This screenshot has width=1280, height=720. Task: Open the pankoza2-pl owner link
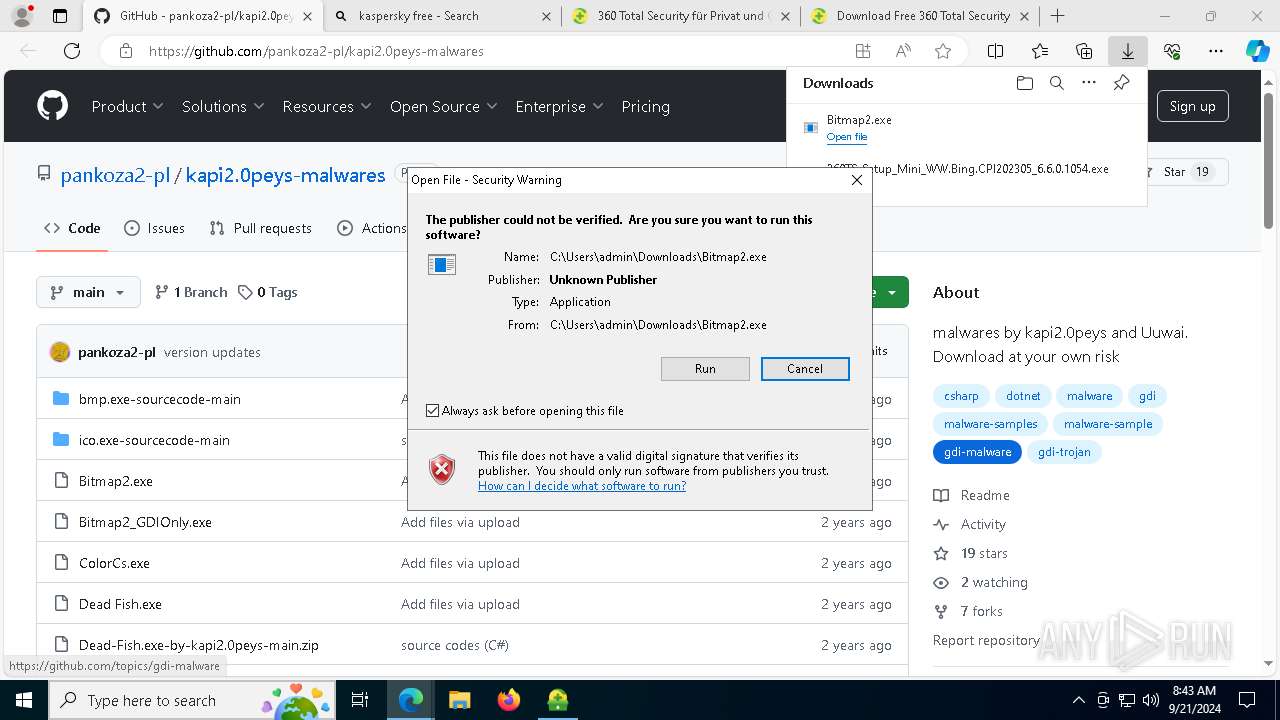pos(115,175)
